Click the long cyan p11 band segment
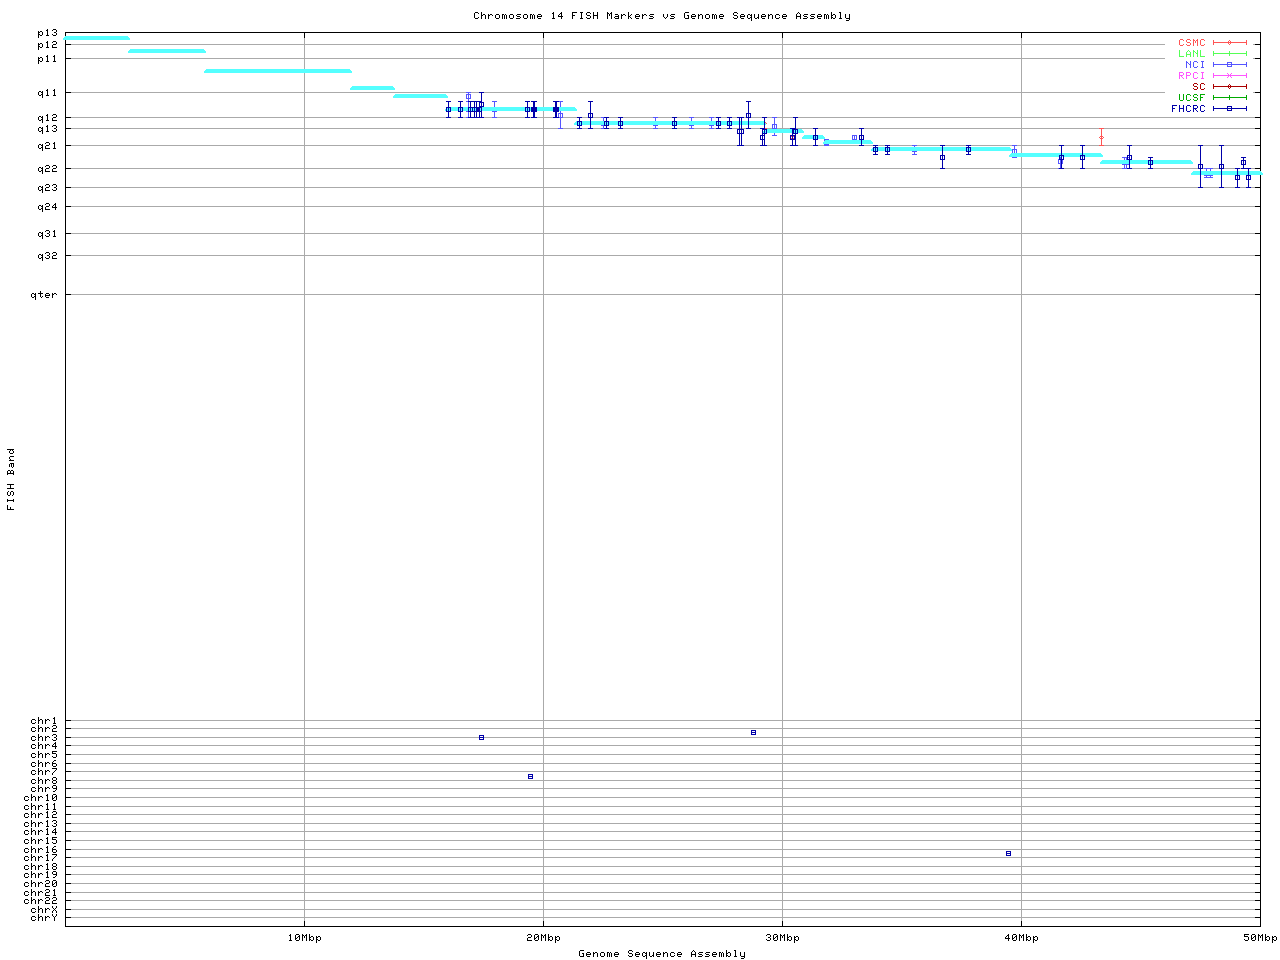Image resolution: width=1280 pixels, height=960 pixels. 278,71
